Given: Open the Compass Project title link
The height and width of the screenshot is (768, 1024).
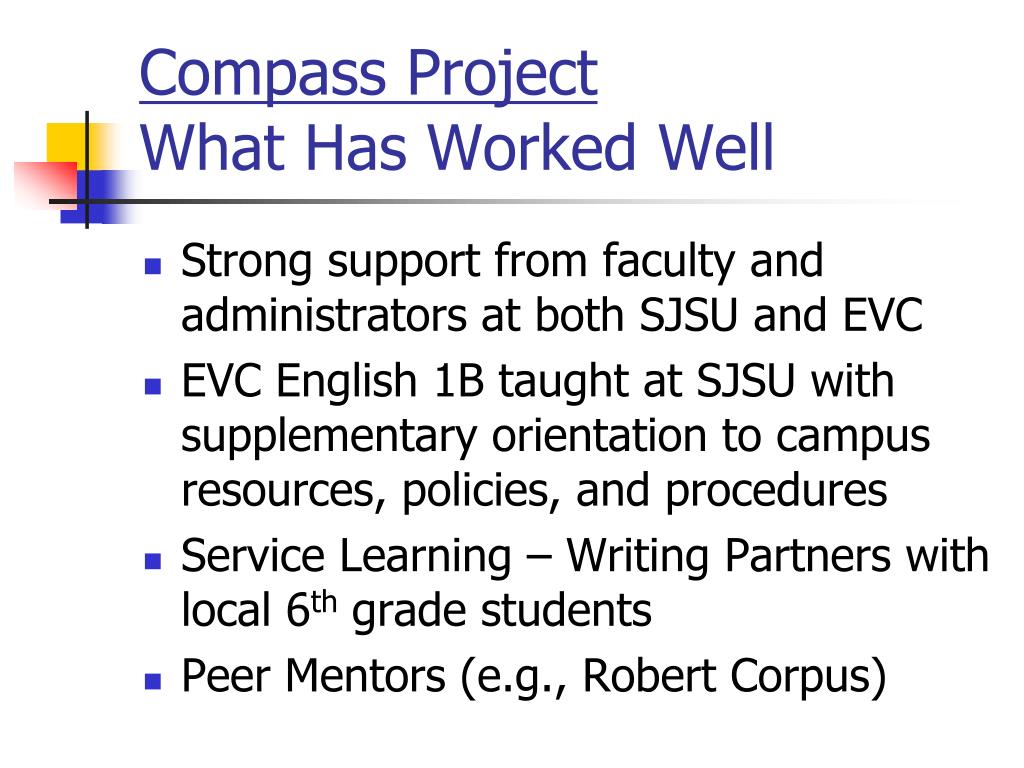Looking at the screenshot, I should (368, 75).
